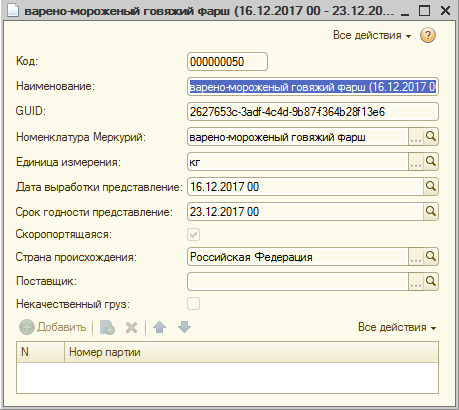Open help via question mark icon
The width and height of the screenshot is (459, 410).
point(428,35)
